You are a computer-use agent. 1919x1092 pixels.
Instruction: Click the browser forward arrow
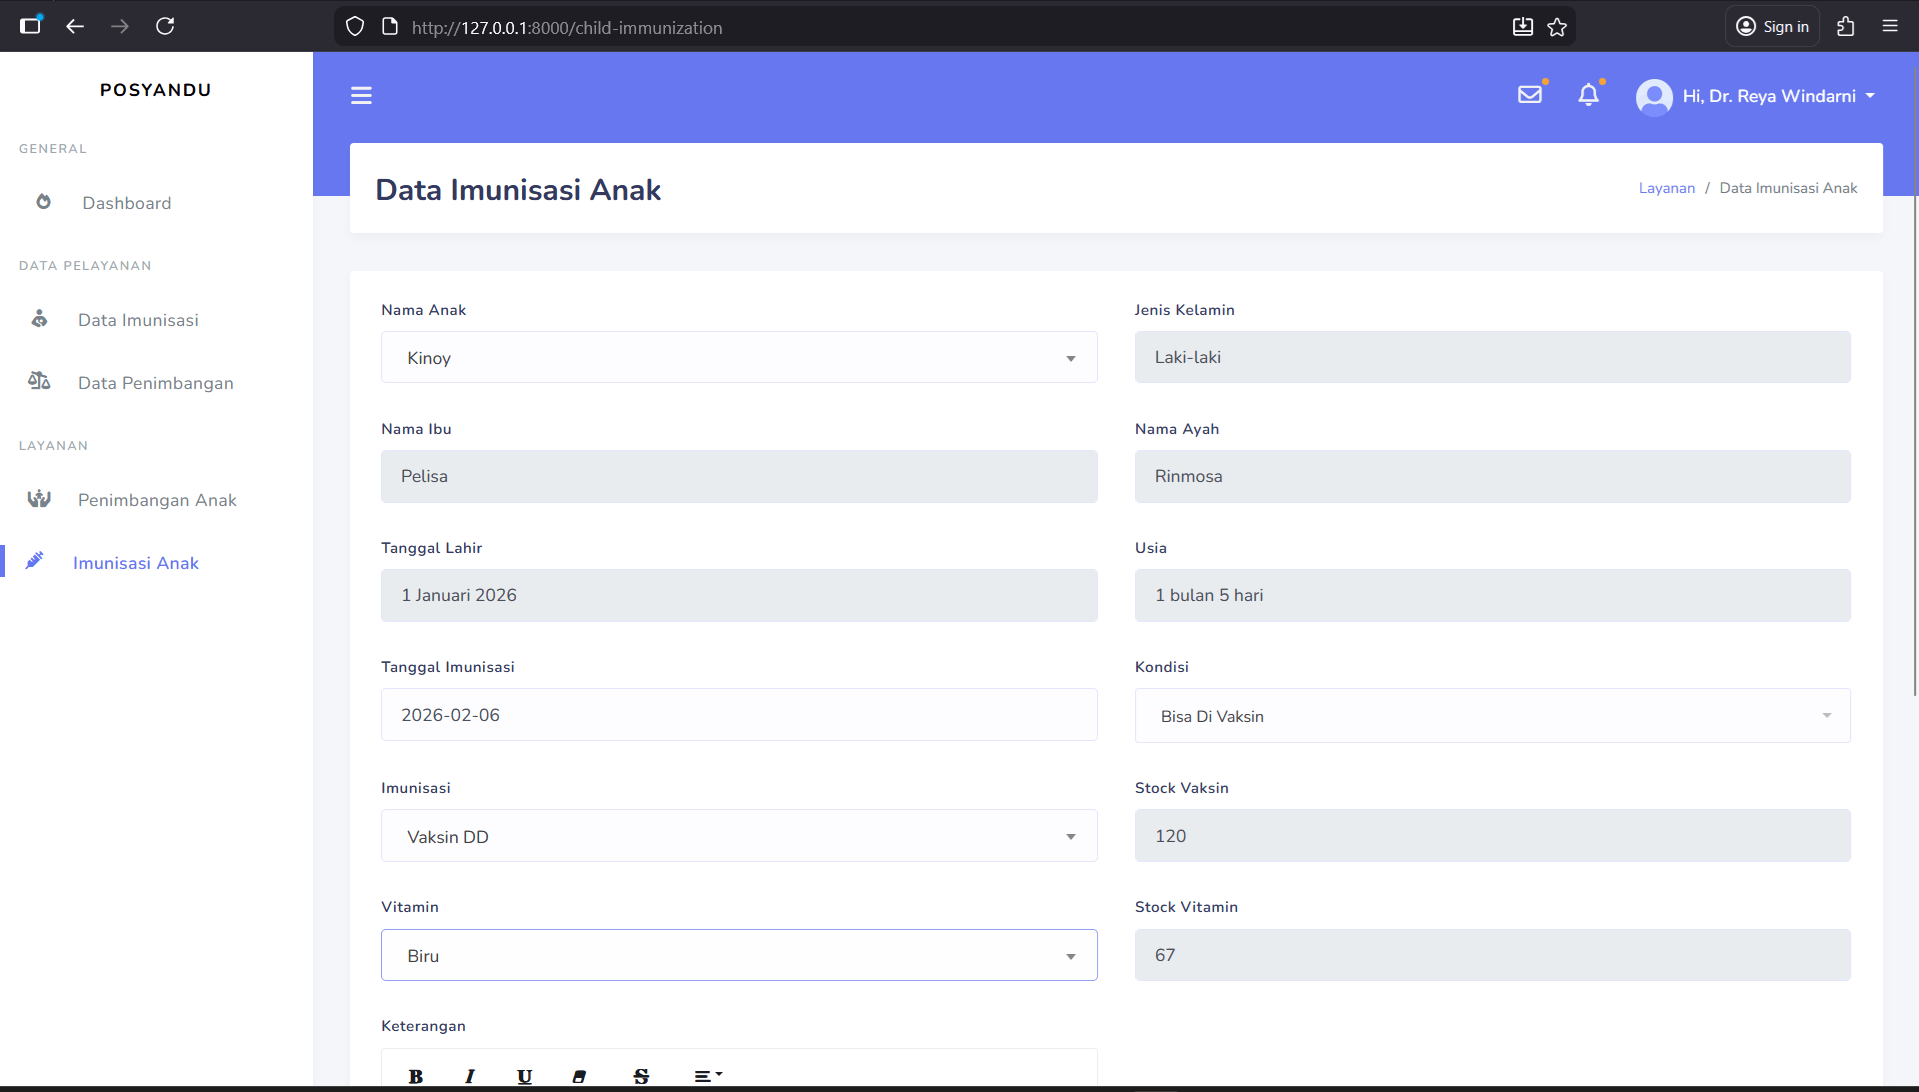point(120,26)
